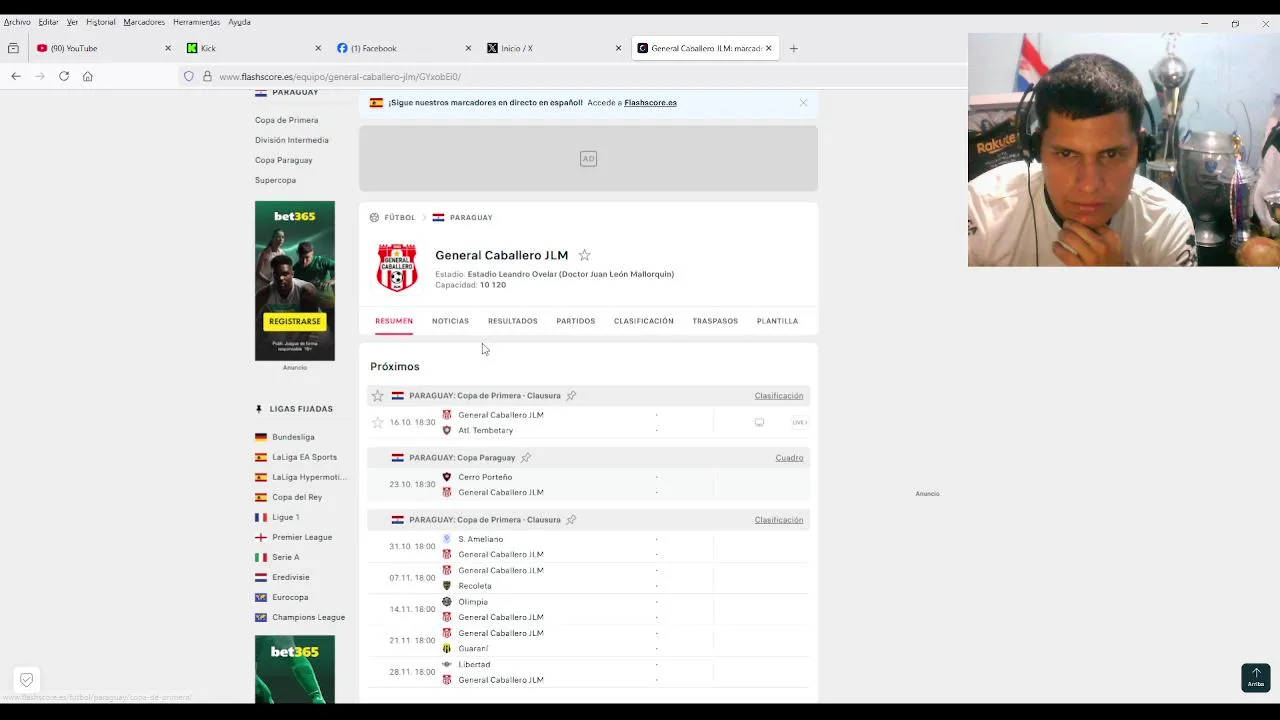Screen dimensions: 1280x720
Task: Open the Marcadores menu
Action: 144,22
